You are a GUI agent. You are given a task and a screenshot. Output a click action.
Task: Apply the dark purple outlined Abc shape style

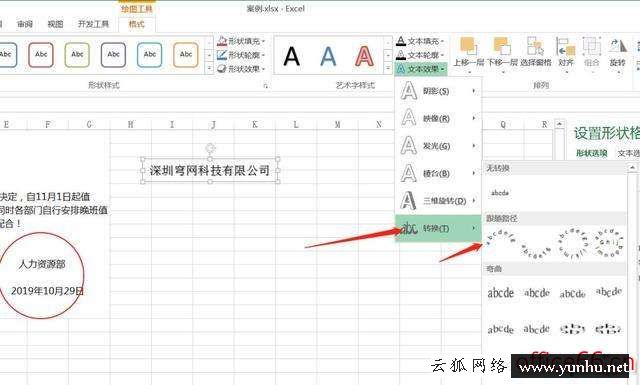coord(113,55)
